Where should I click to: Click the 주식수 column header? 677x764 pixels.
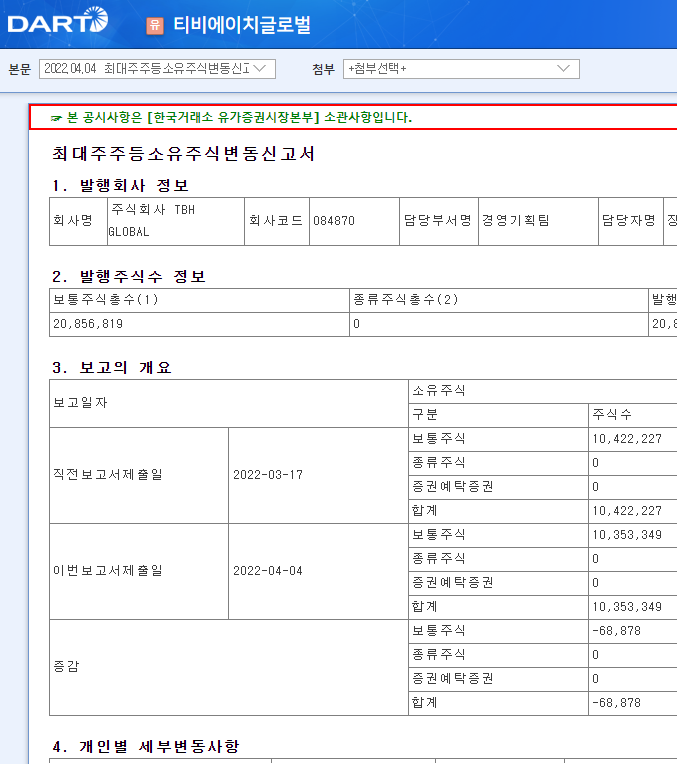coord(633,415)
